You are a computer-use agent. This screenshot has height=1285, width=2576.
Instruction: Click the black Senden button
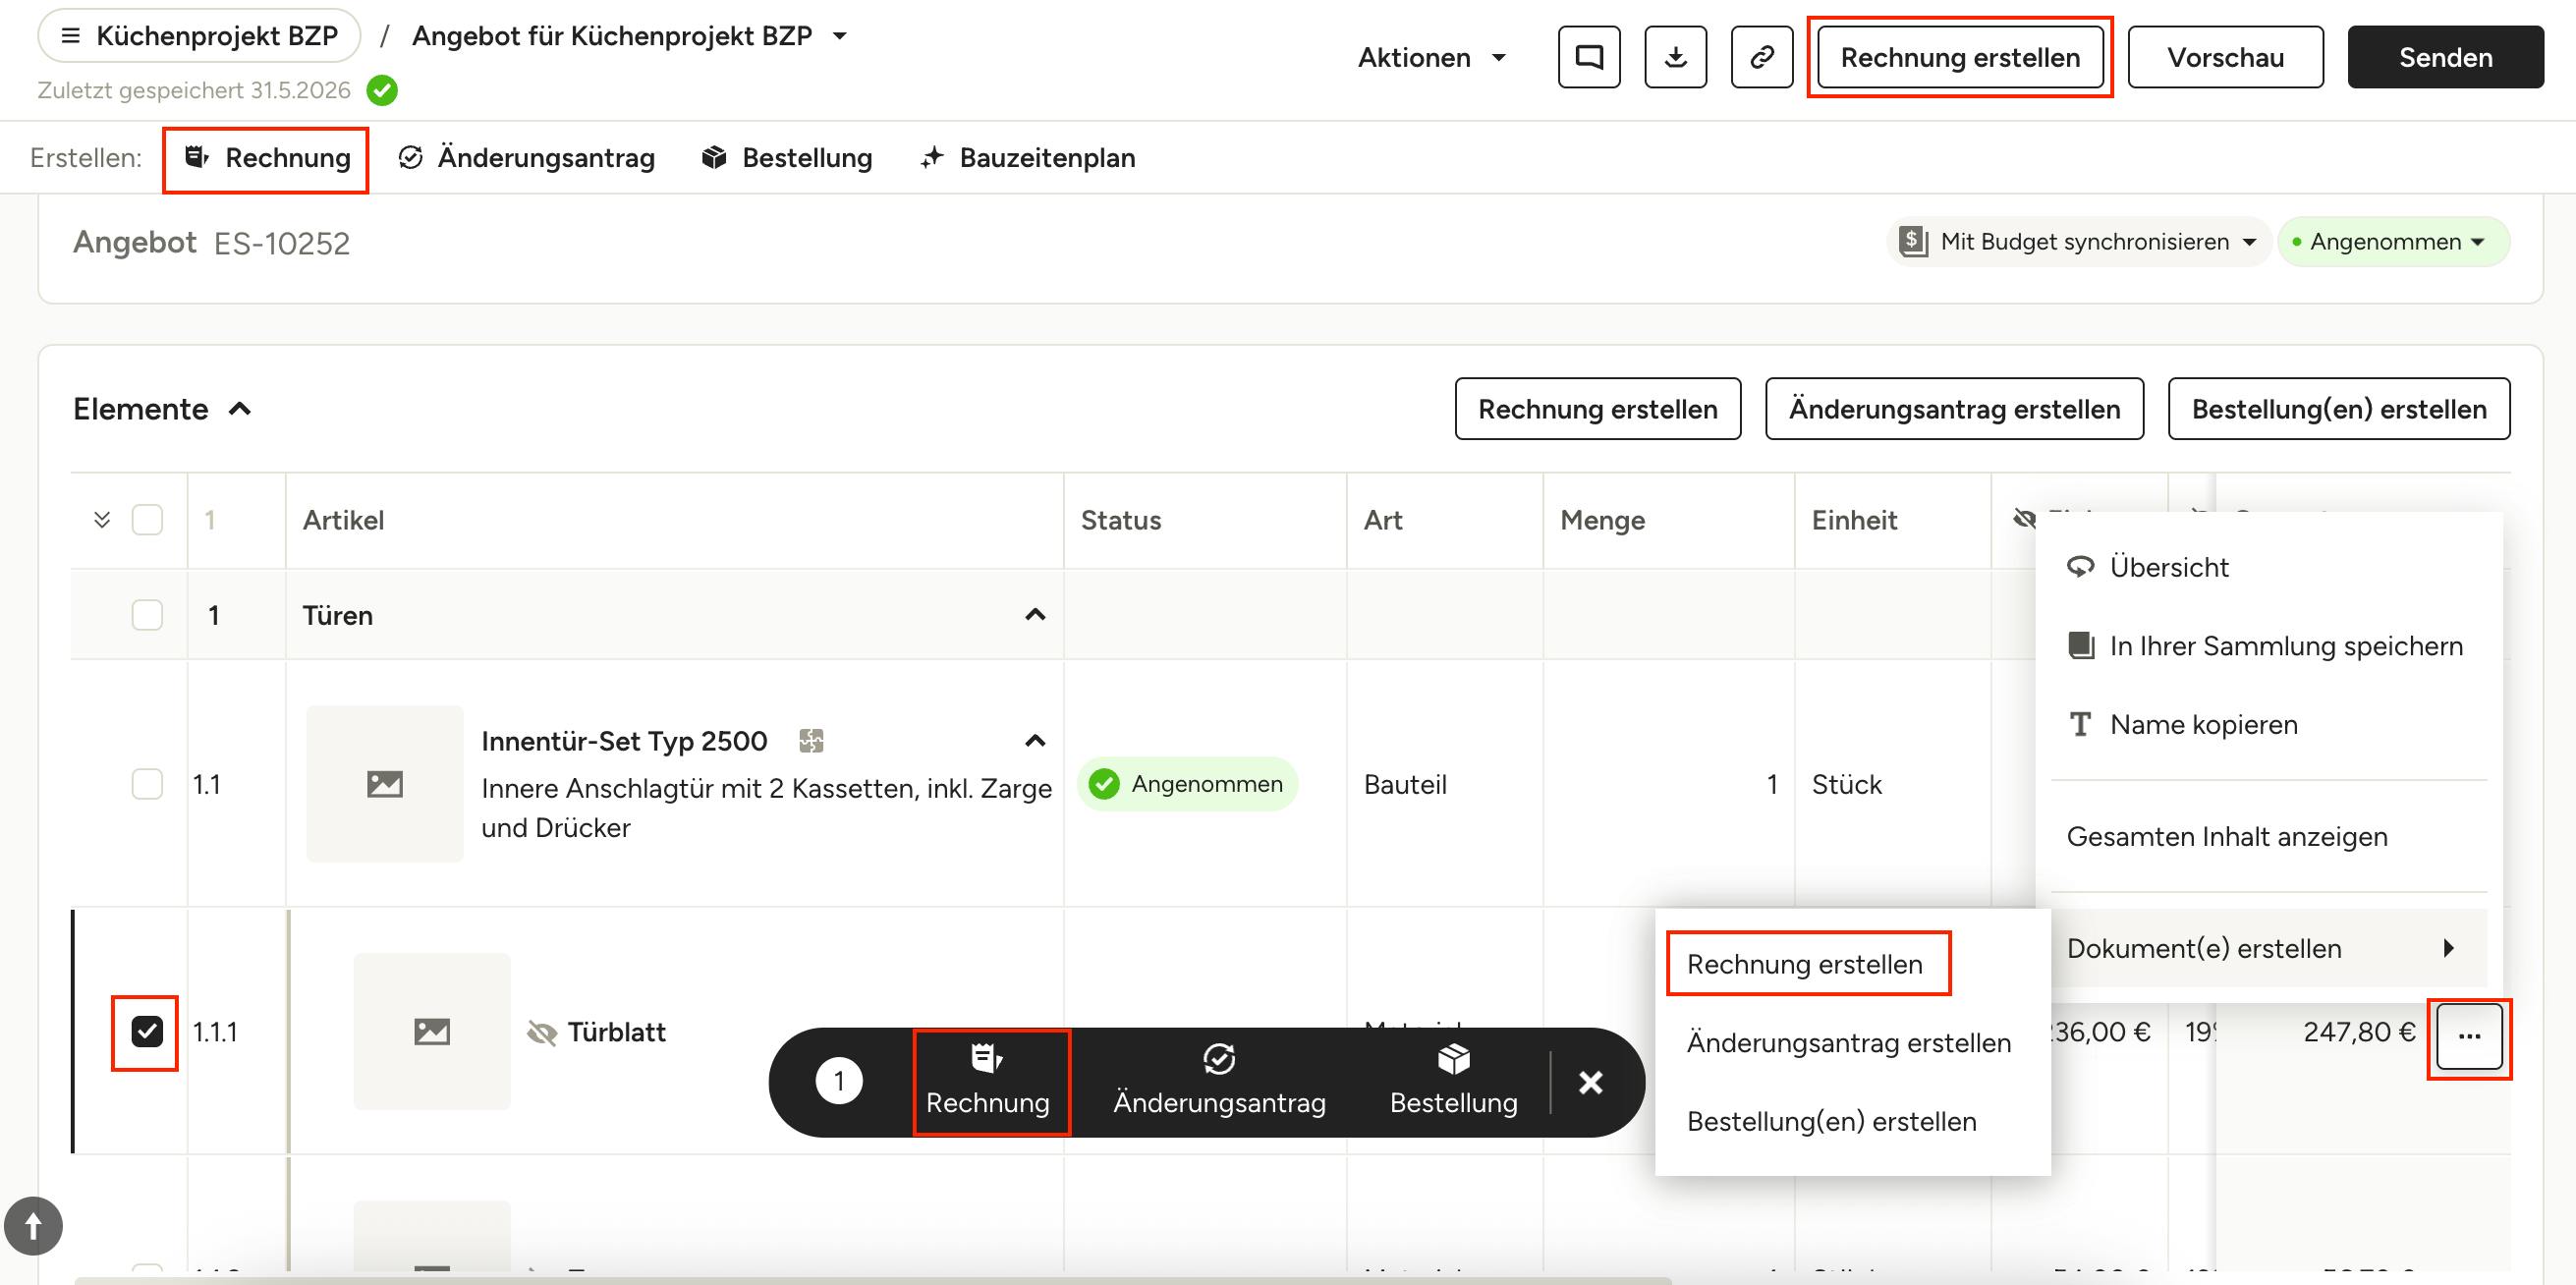tap(2445, 57)
